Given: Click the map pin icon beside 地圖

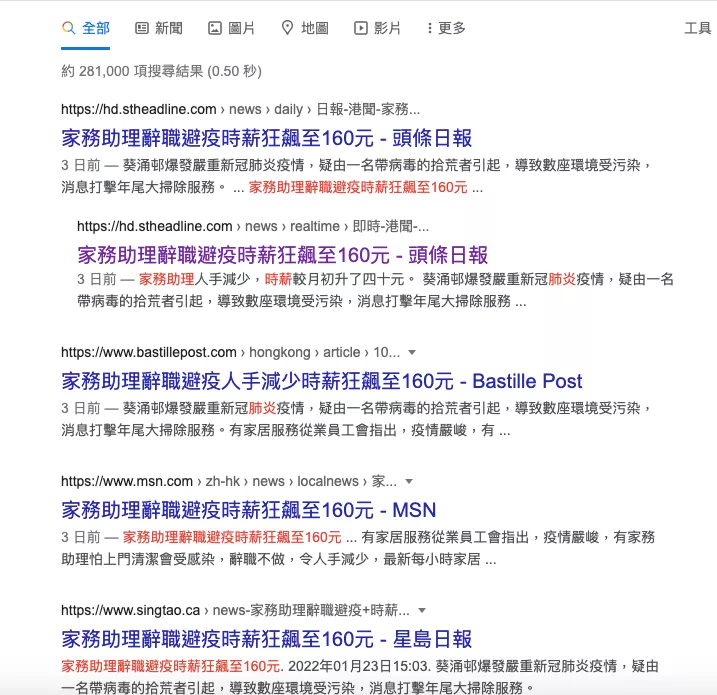Looking at the screenshot, I should coord(287,28).
